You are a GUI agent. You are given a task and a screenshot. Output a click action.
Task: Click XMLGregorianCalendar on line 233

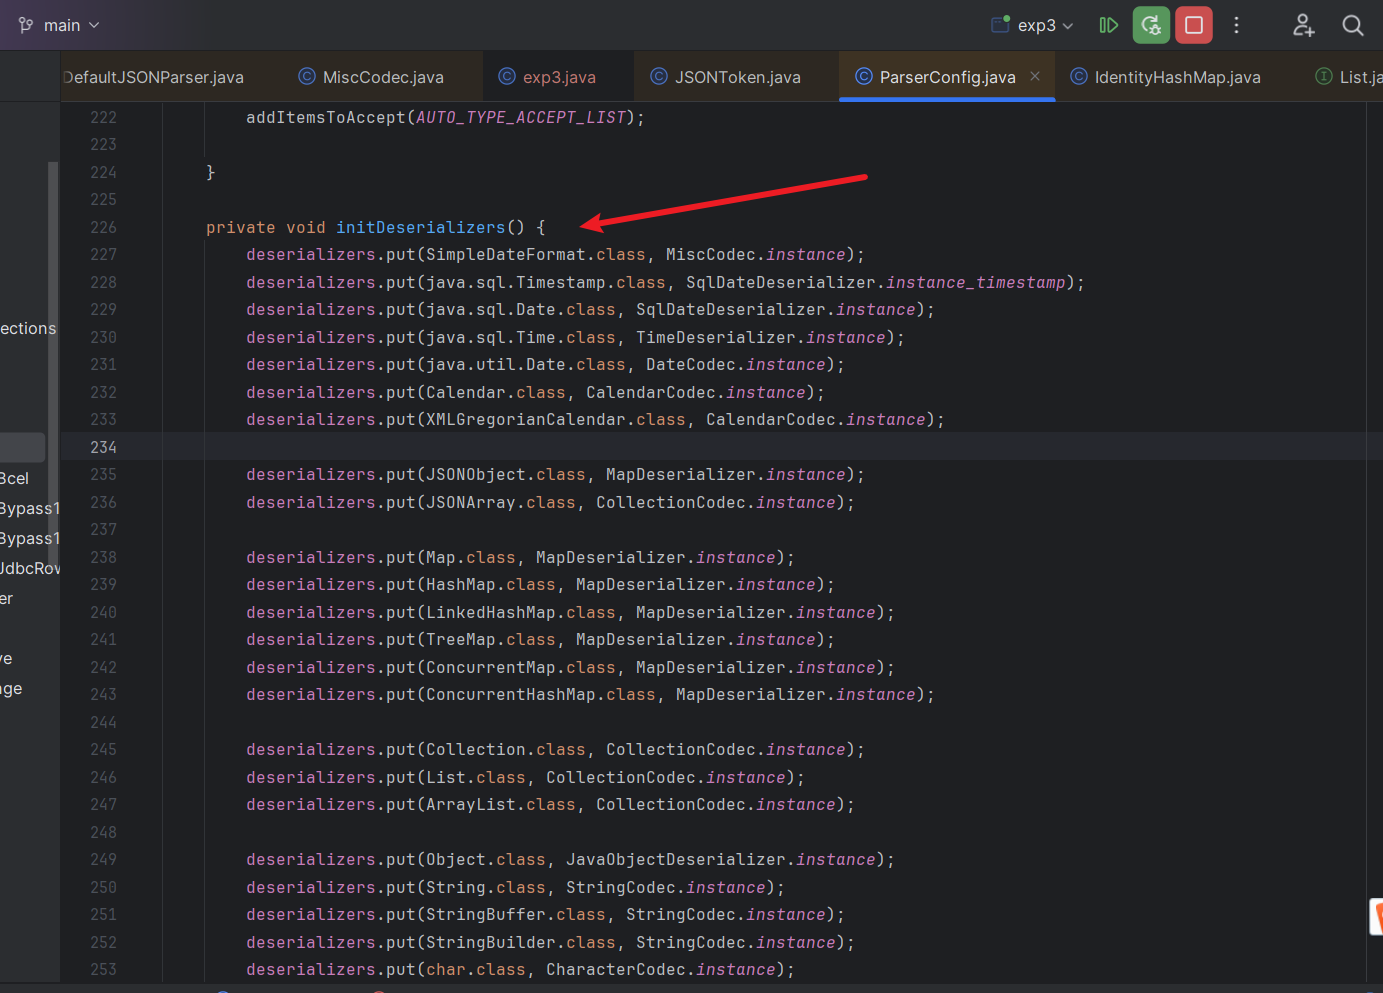coord(526,420)
